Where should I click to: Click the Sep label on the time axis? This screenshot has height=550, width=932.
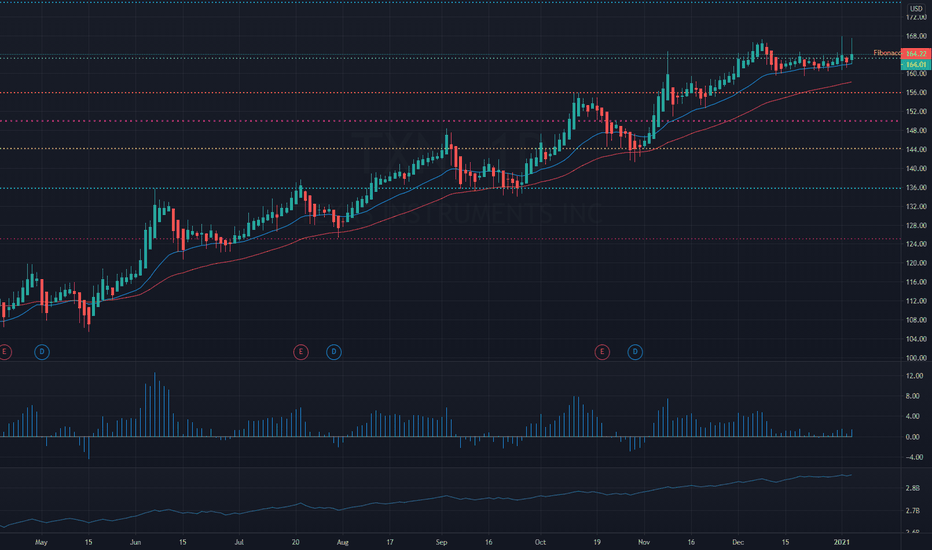pyautogui.click(x=441, y=542)
